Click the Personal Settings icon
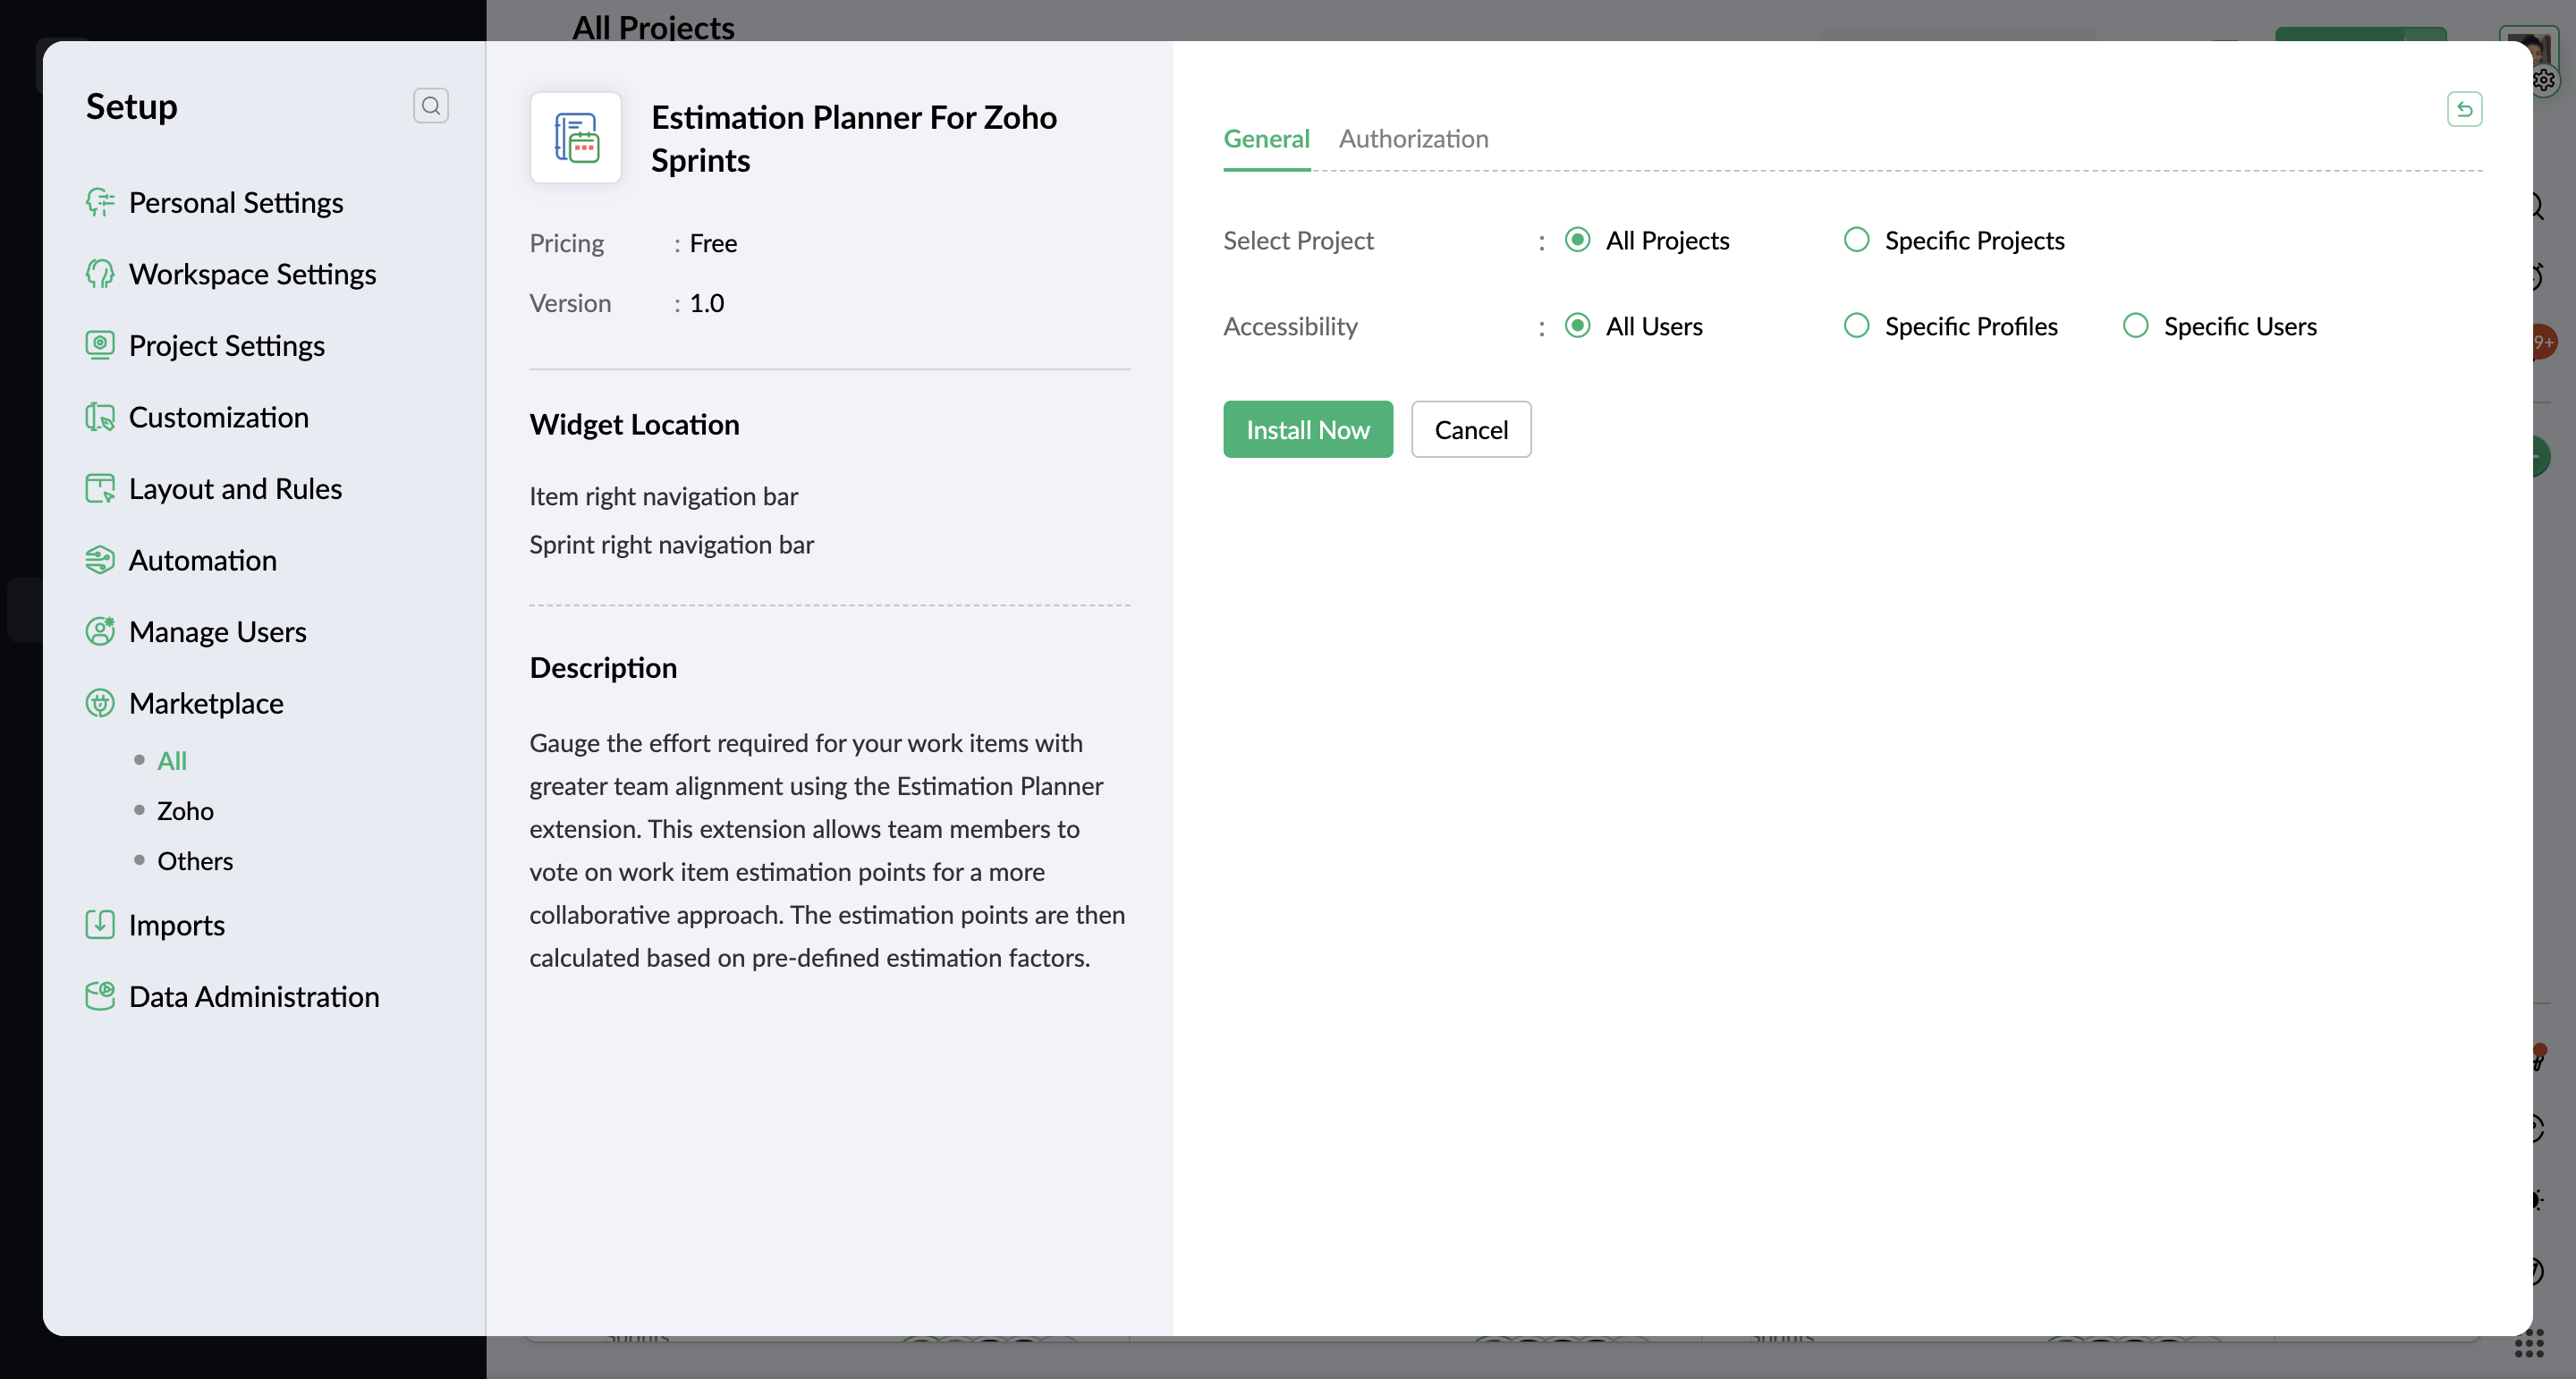 [100, 202]
